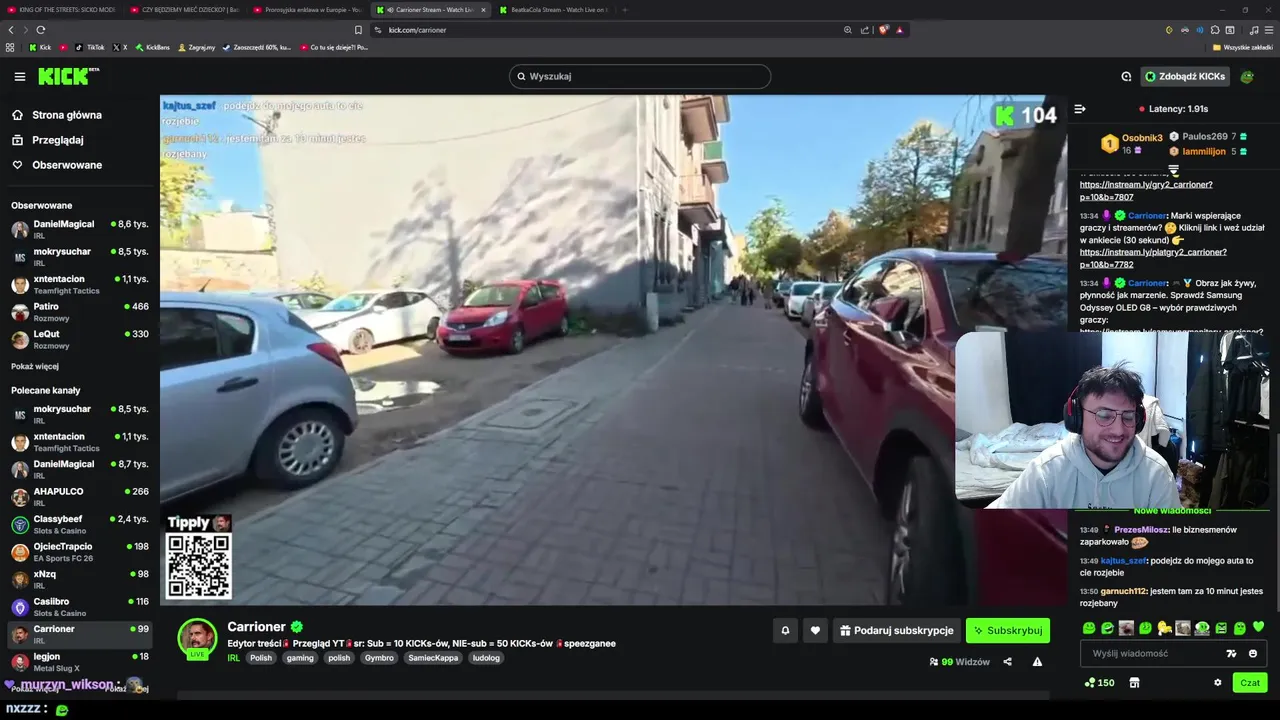Insert the first green quick emote

pos(1089,628)
